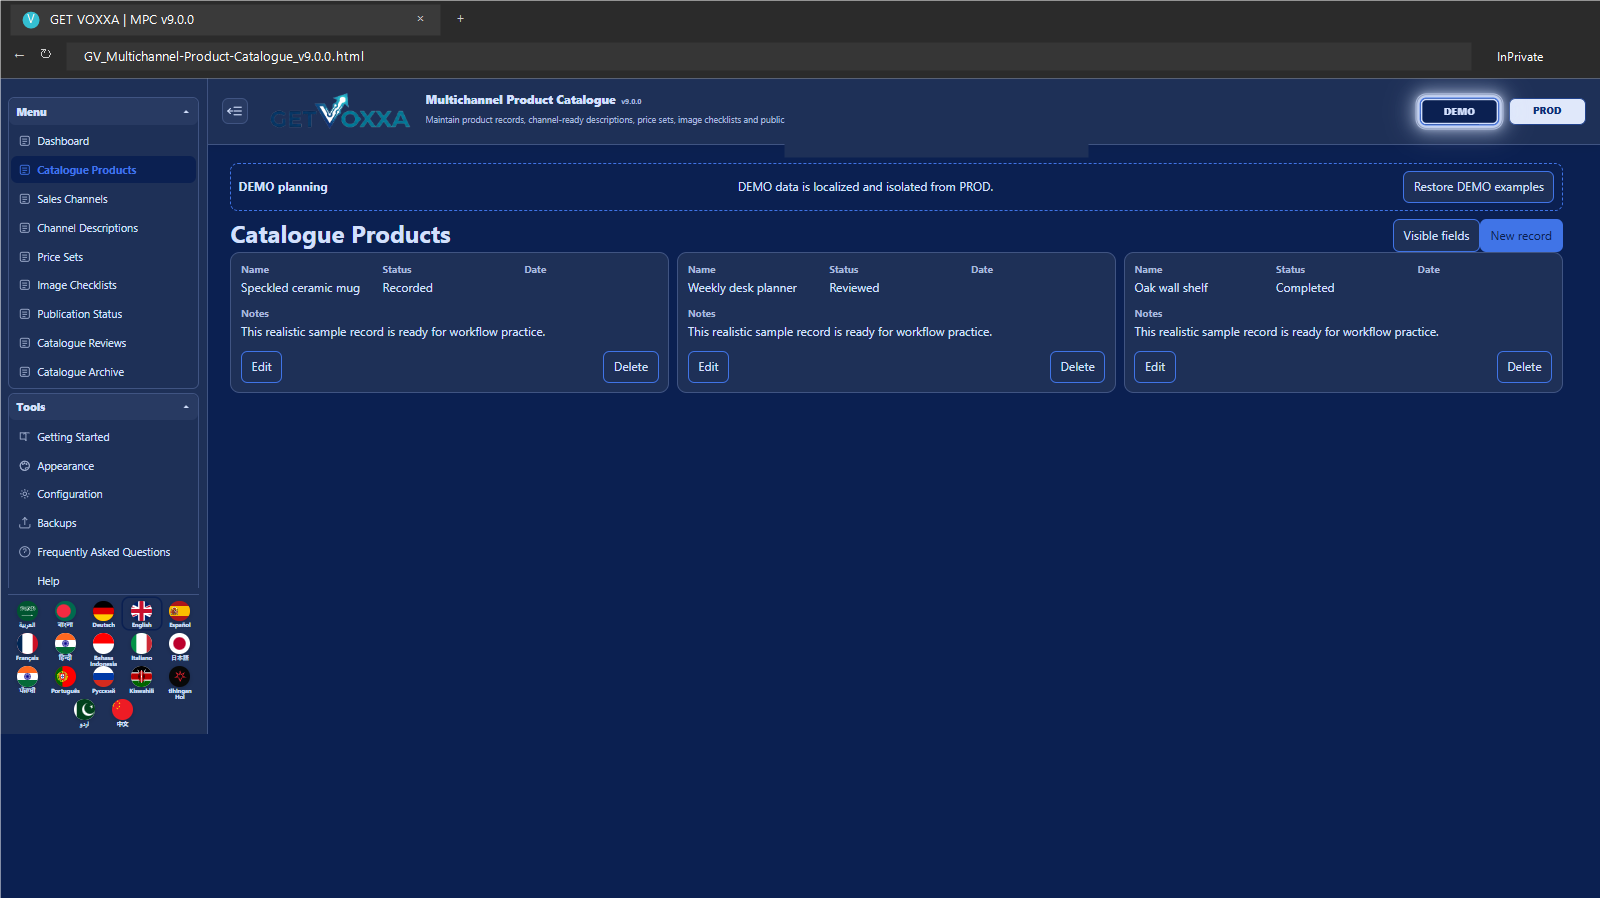Edit the Oak wall shelf record

1155,367
